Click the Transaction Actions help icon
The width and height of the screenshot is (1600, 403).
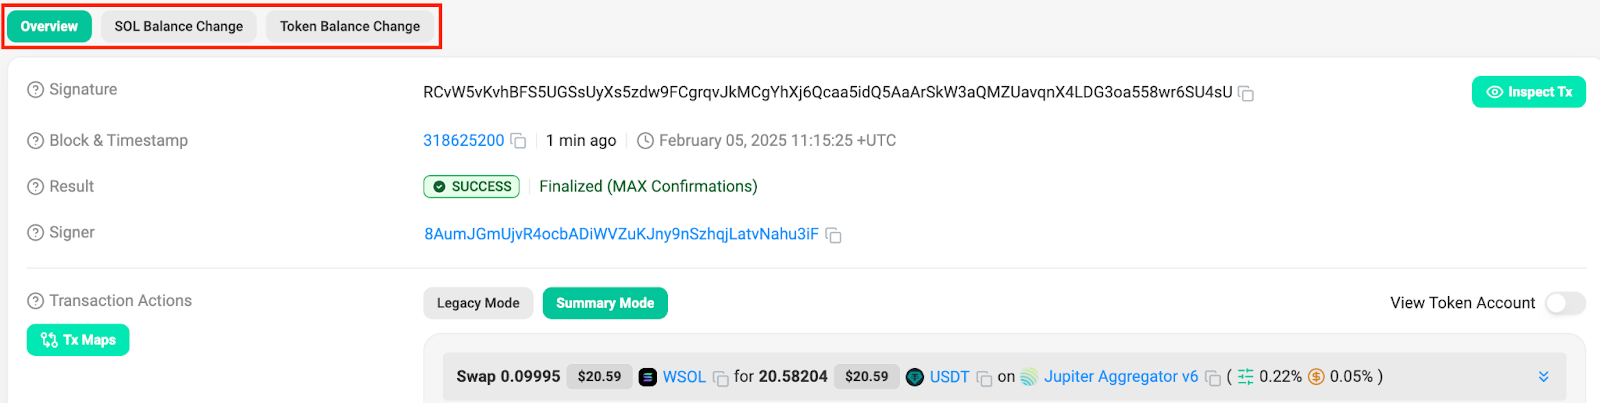pos(36,301)
